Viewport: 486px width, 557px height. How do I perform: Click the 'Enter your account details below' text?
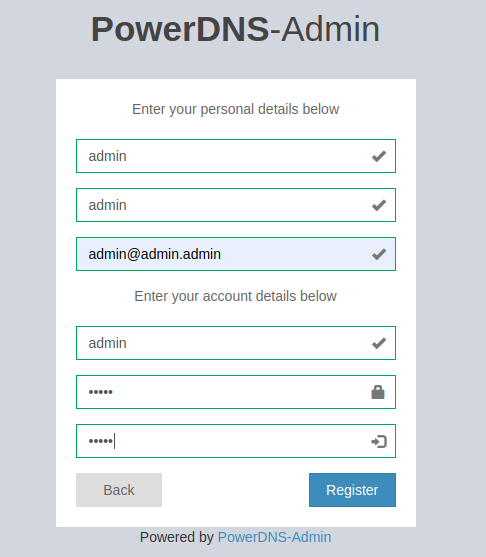point(236,296)
